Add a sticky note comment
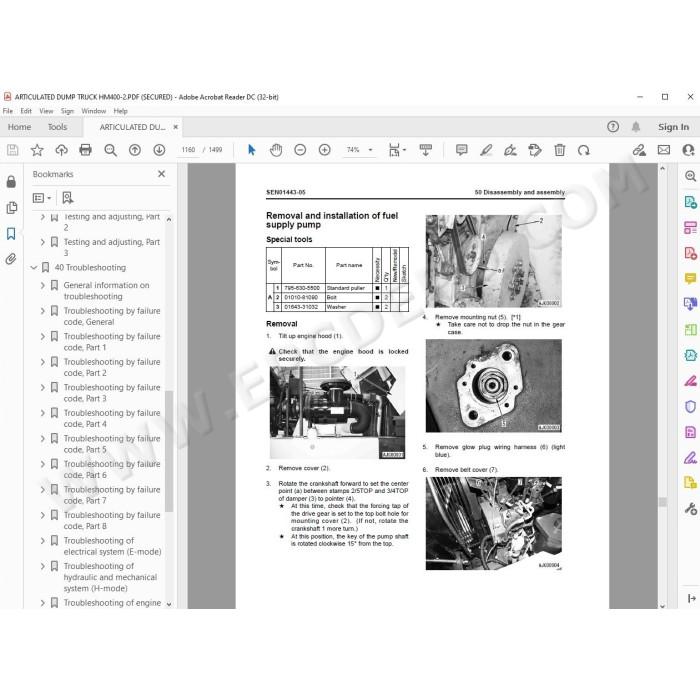Screen dimensions: 700x700 click(462, 150)
